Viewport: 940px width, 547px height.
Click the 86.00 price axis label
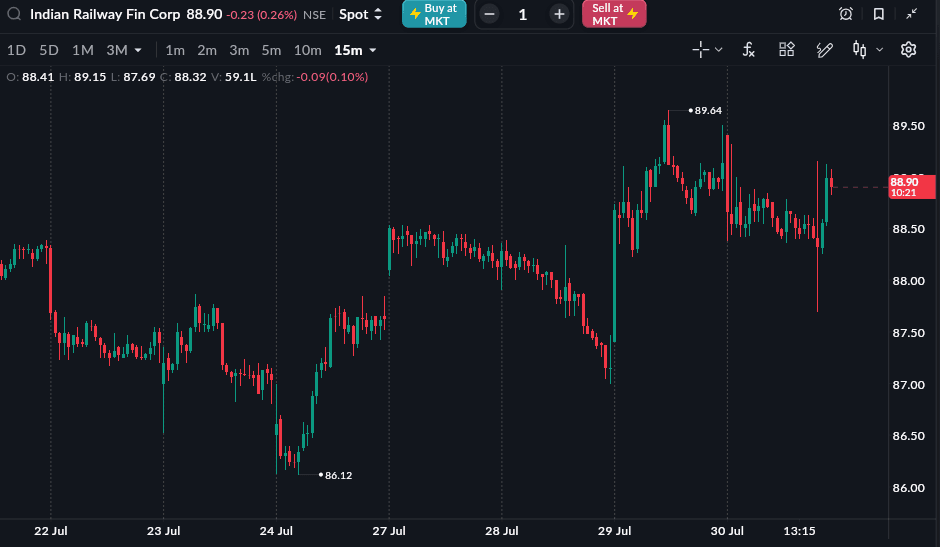click(908, 488)
